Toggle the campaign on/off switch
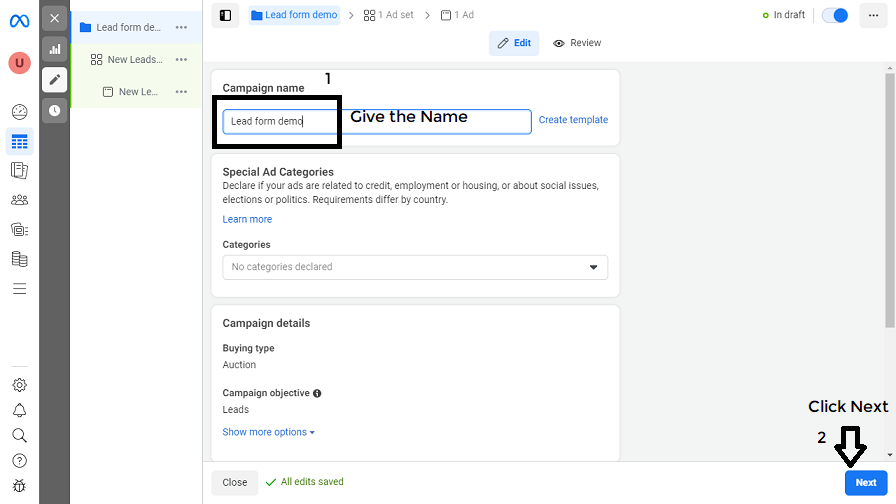The width and height of the screenshot is (896, 504). tap(834, 15)
